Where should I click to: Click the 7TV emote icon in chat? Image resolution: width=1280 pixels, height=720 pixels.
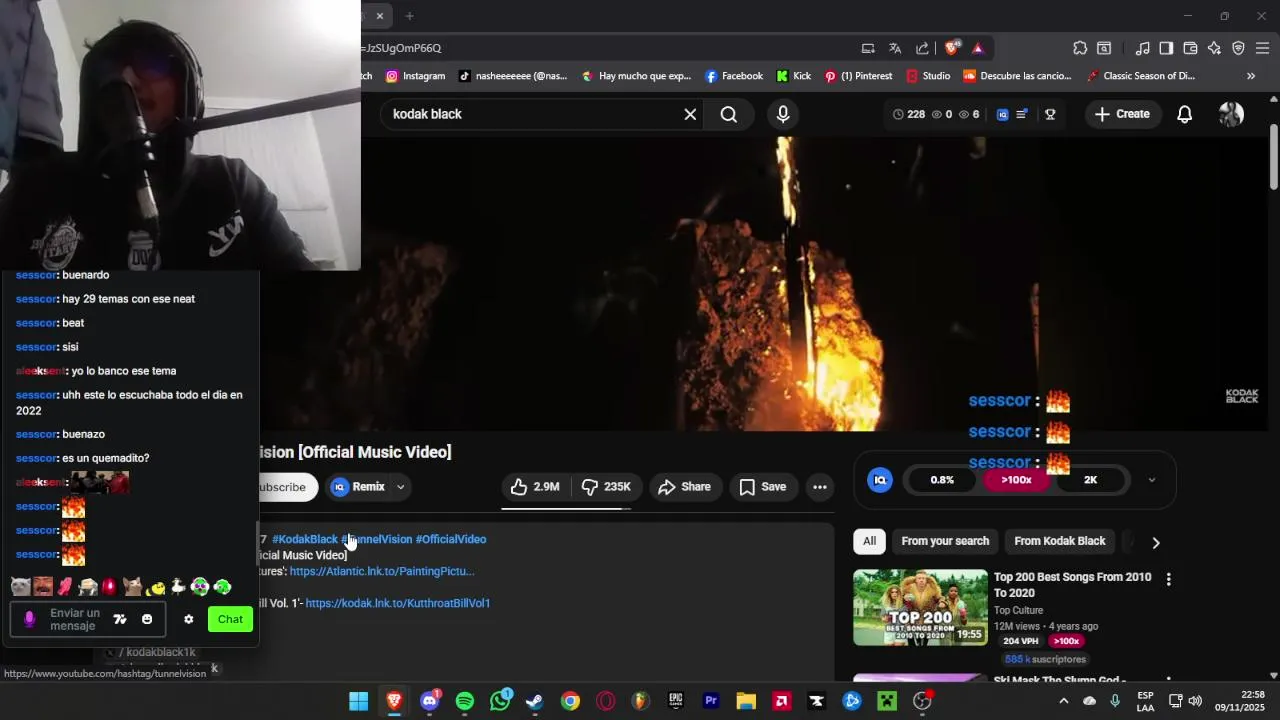[120, 619]
